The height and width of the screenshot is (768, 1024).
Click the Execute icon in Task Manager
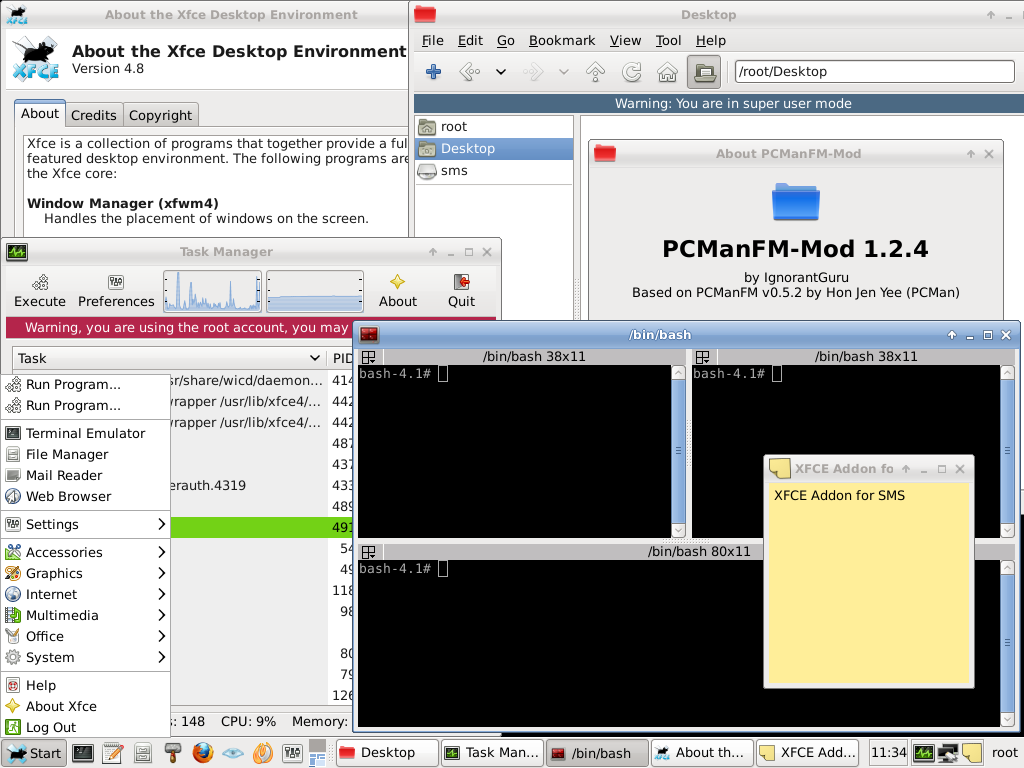click(x=40, y=290)
